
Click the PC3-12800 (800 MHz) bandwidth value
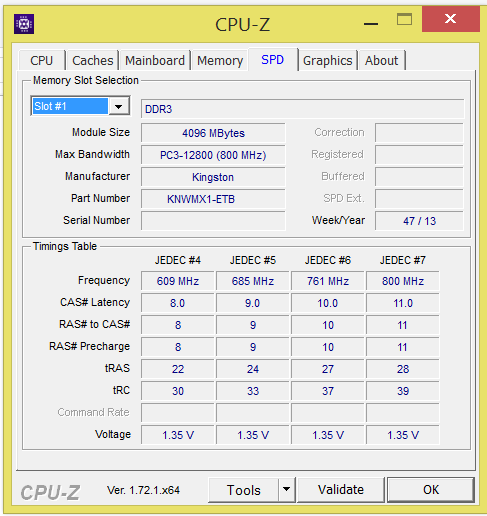[213, 155]
